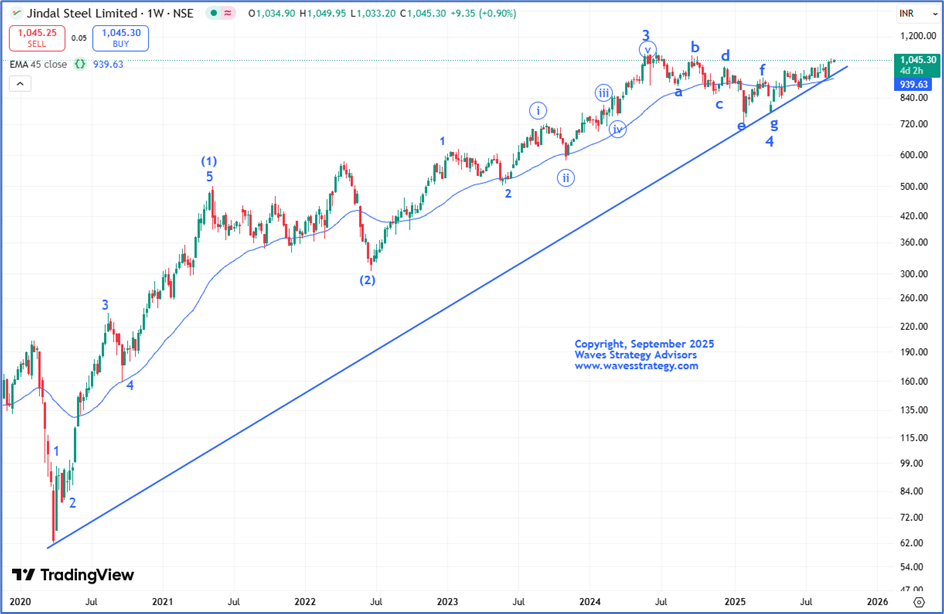The width and height of the screenshot is (944, 614).
Task: Click the pink wavy data-mode icon
Action: [x=228, y=13]
